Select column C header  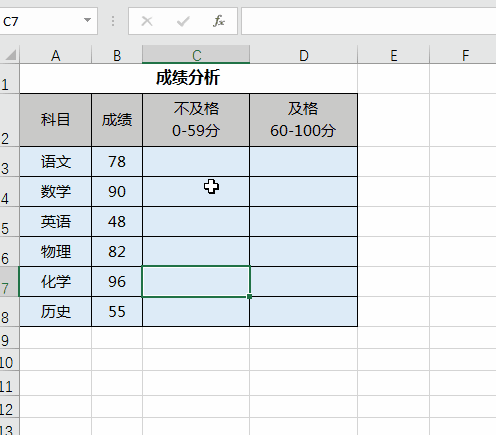pos(196,55)
